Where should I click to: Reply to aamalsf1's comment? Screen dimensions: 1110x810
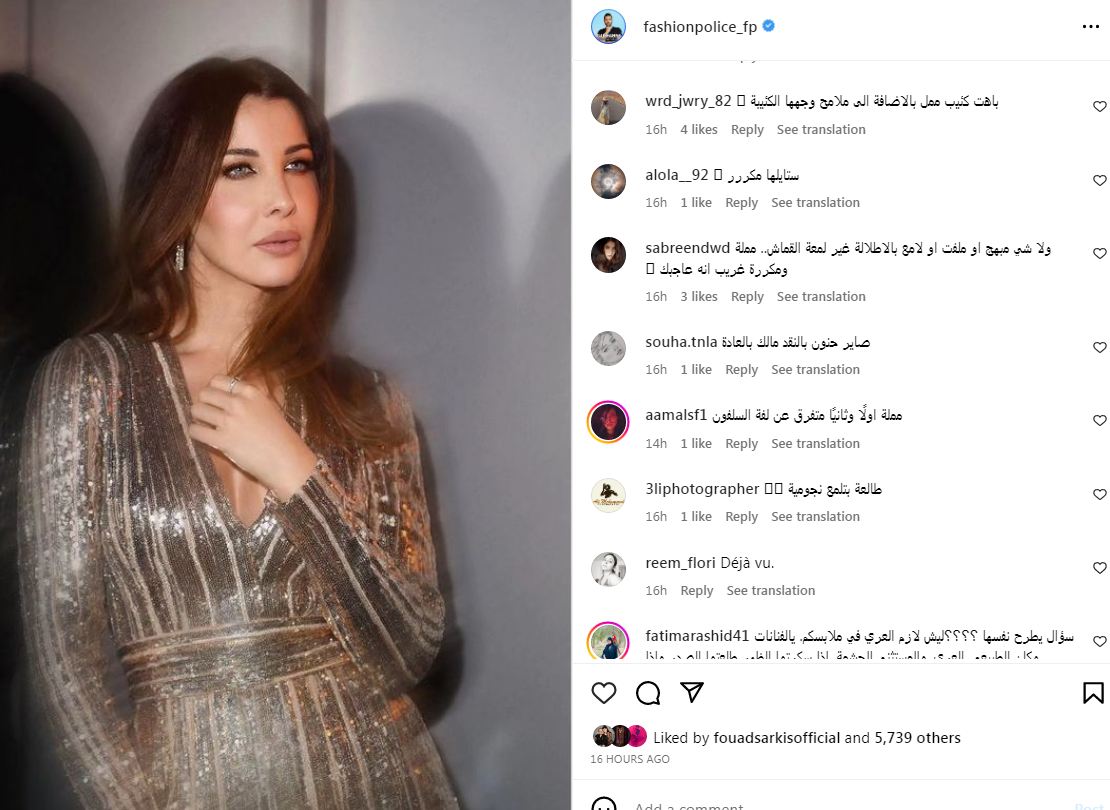[741, 444]
